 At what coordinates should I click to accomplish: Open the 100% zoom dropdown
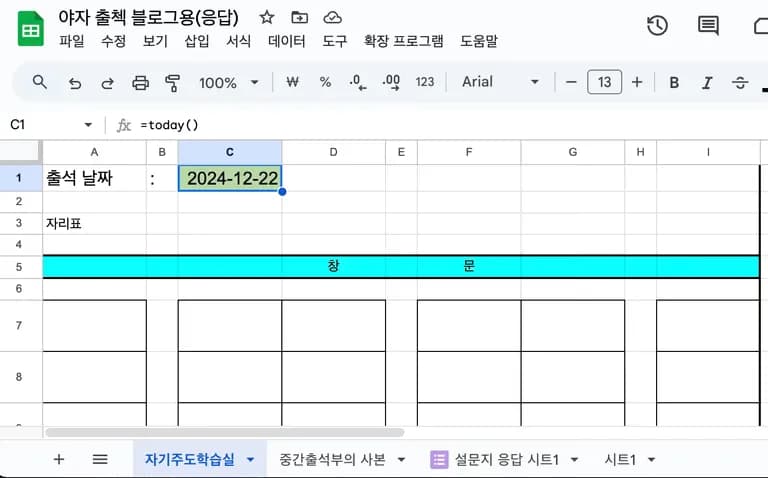228,82
